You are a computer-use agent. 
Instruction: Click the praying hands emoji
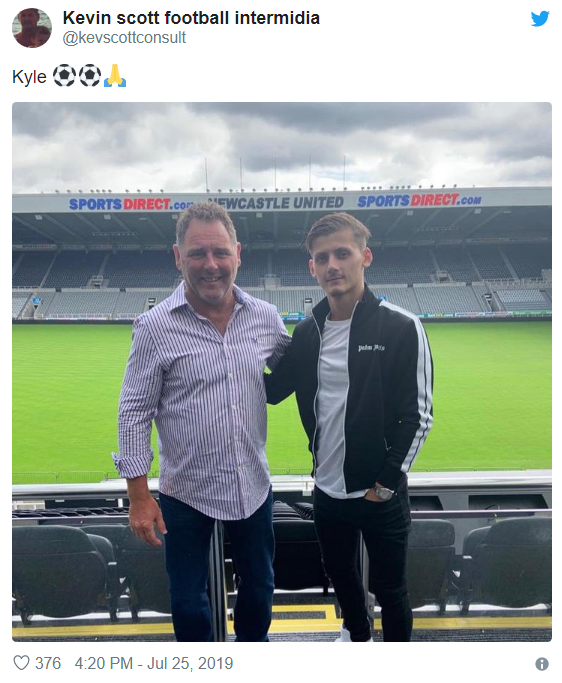[115, 75]
